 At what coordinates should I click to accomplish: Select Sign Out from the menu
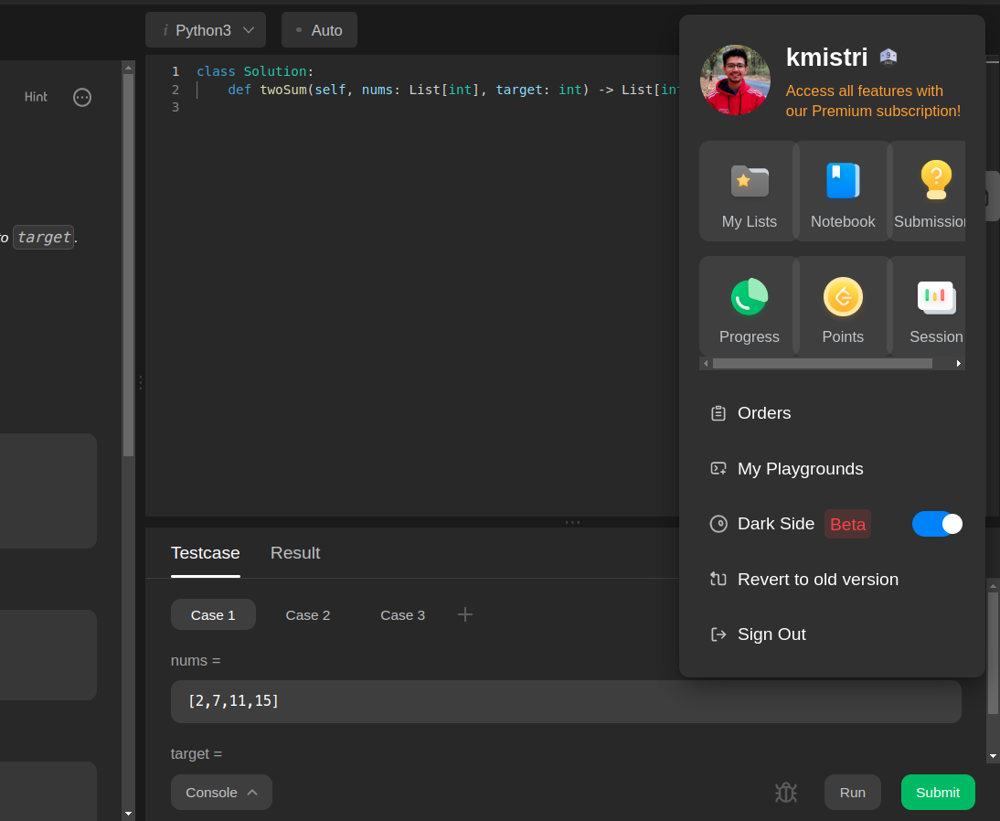click(x=770, y=634)
